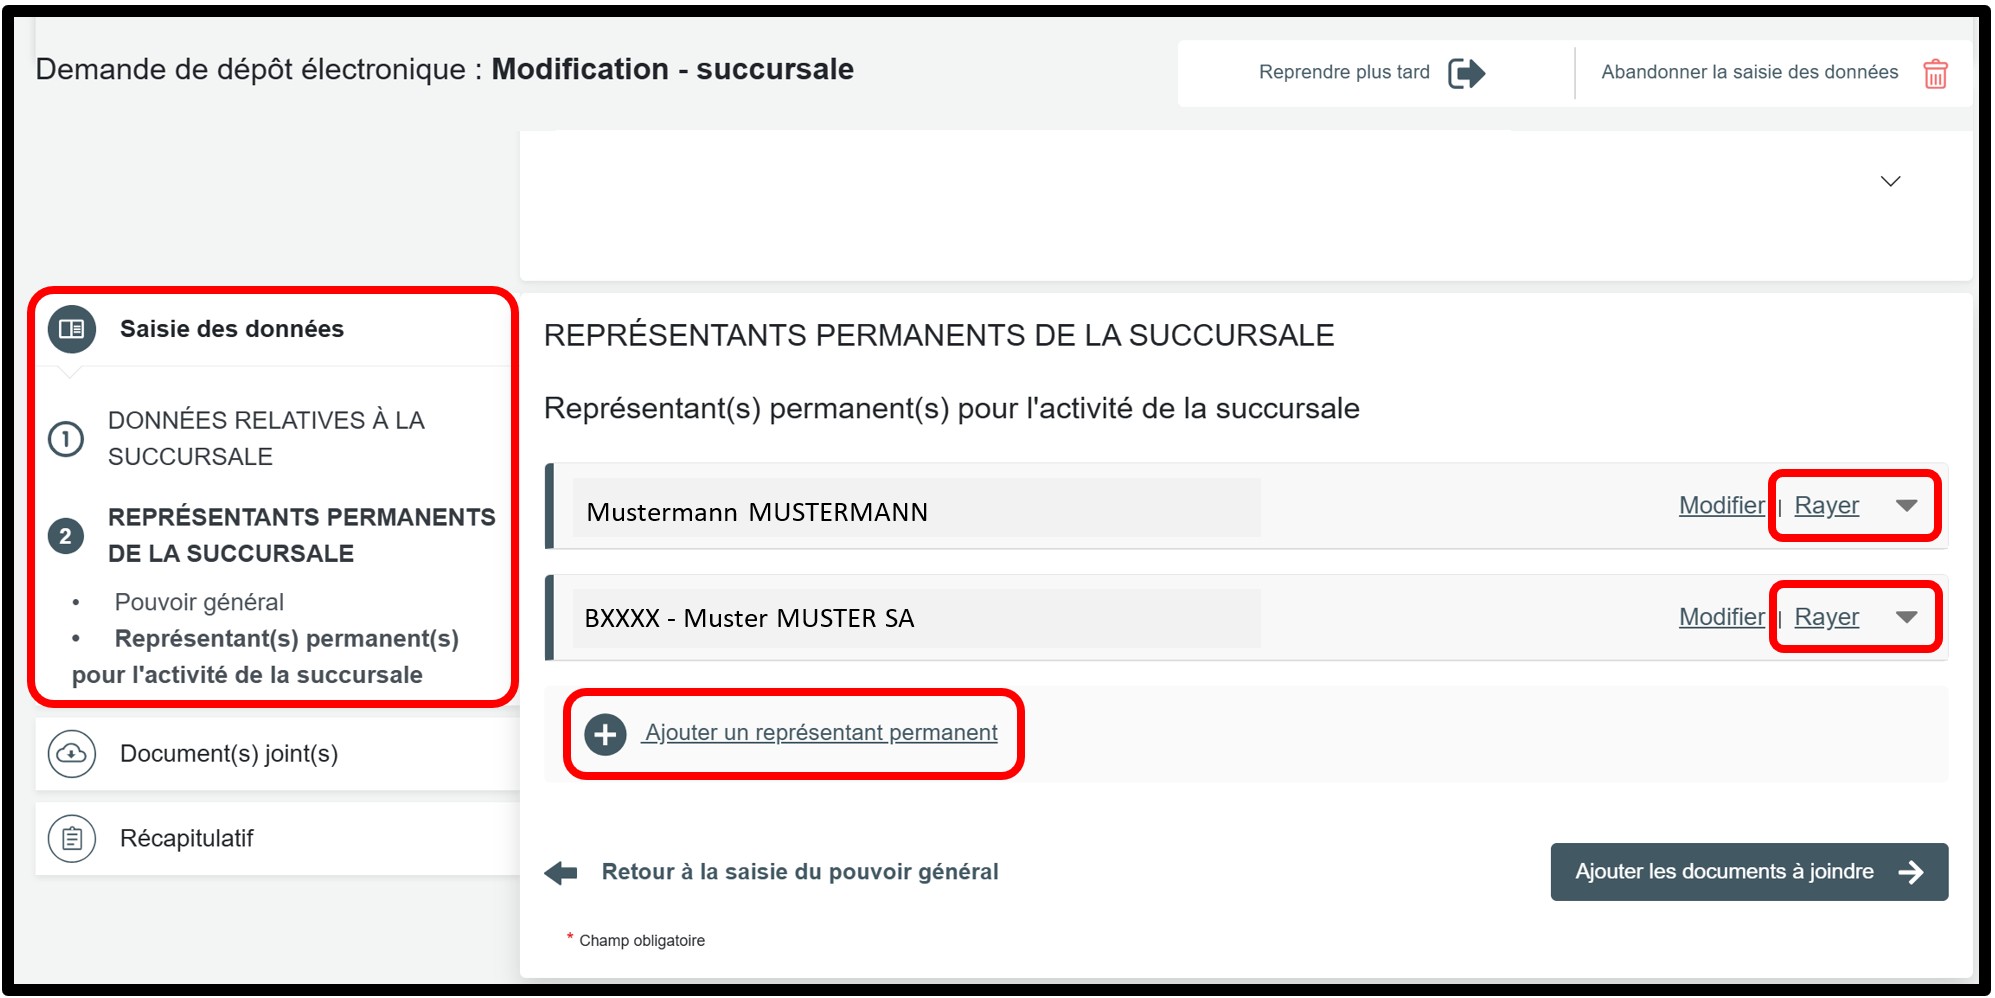Click the step 1 circle icon

66,439
